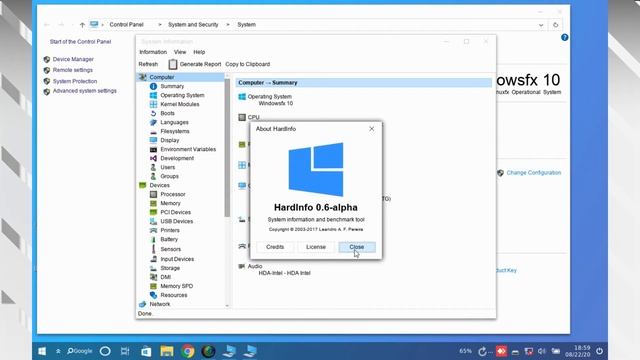Select the Environment Variables icon
Image resolution: width=640 pixels, height=360 pixels.
click(153, 149)
